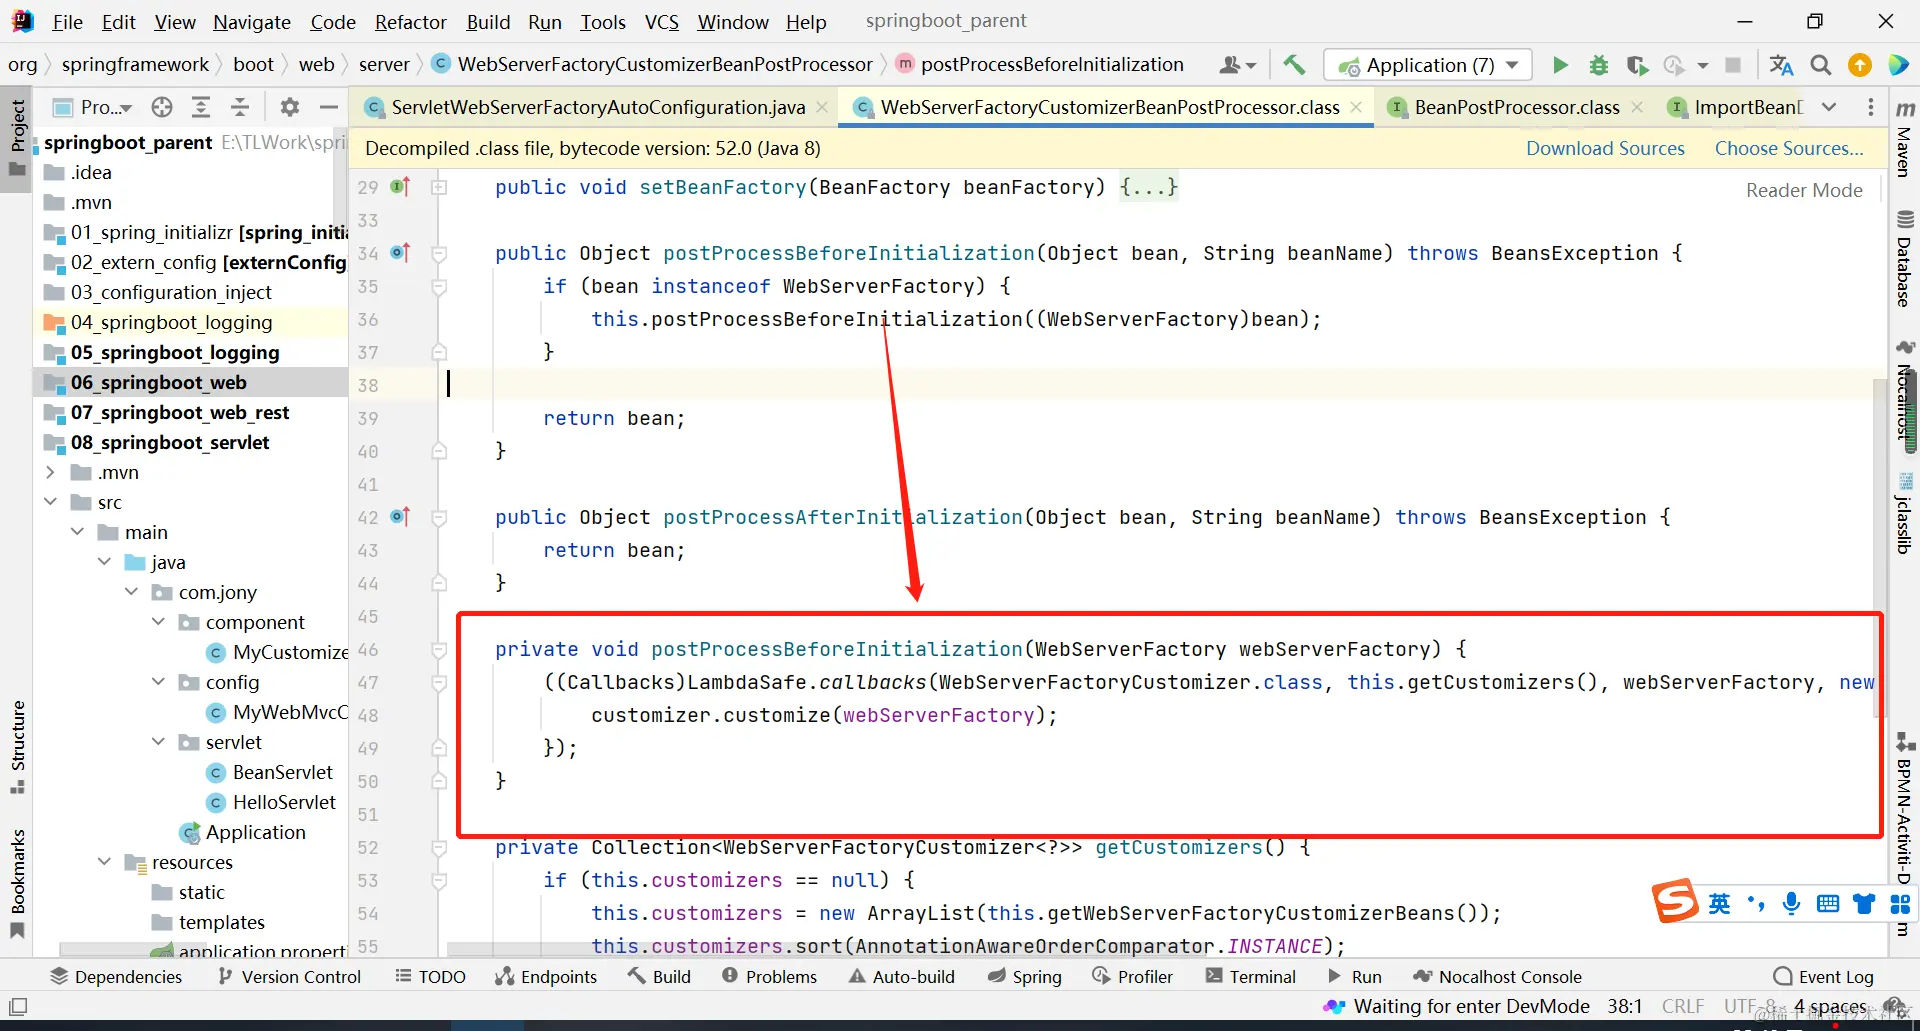Open the Refactor menu

tap(411, 22)
